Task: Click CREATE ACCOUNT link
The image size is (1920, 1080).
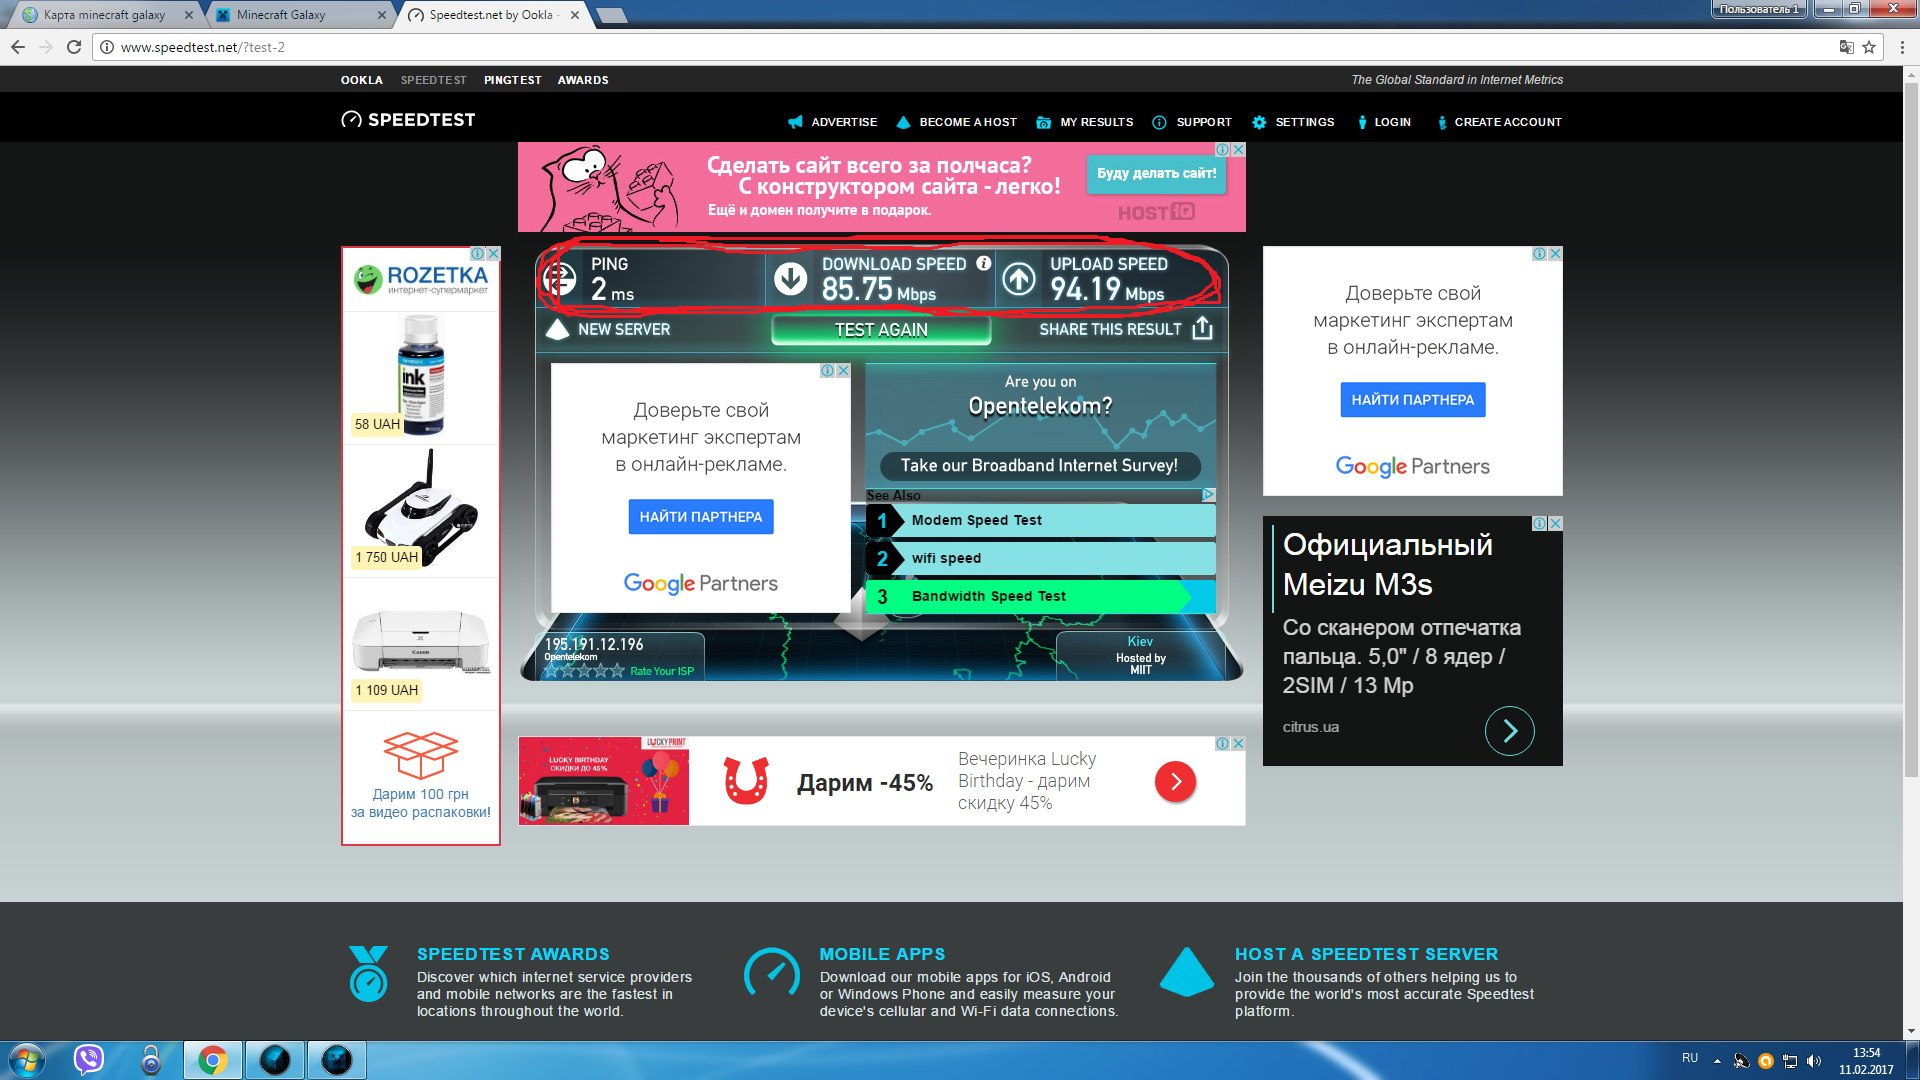Action: click(x=1508, y=122)
